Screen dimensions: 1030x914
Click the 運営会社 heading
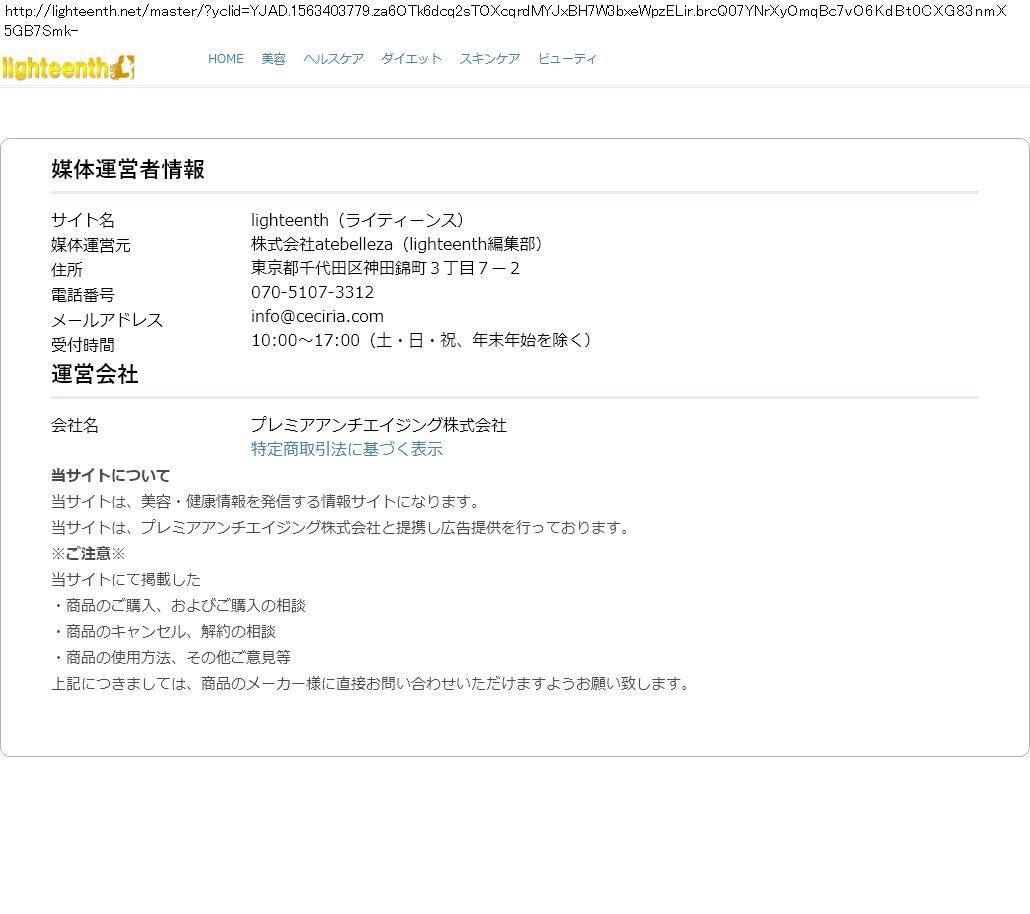click(x=95, y=374)
